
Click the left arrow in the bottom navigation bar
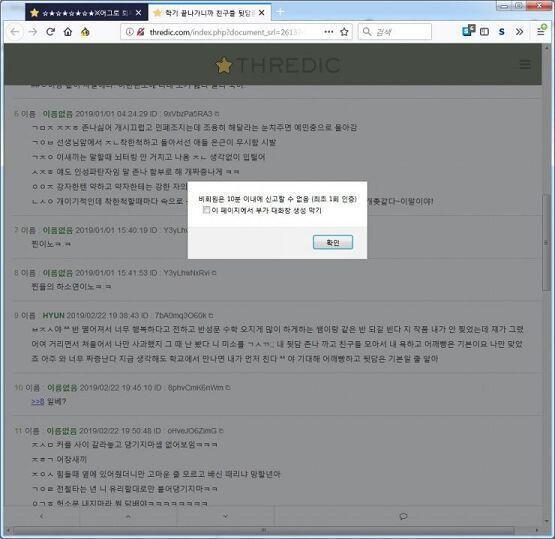click(42, 516)
